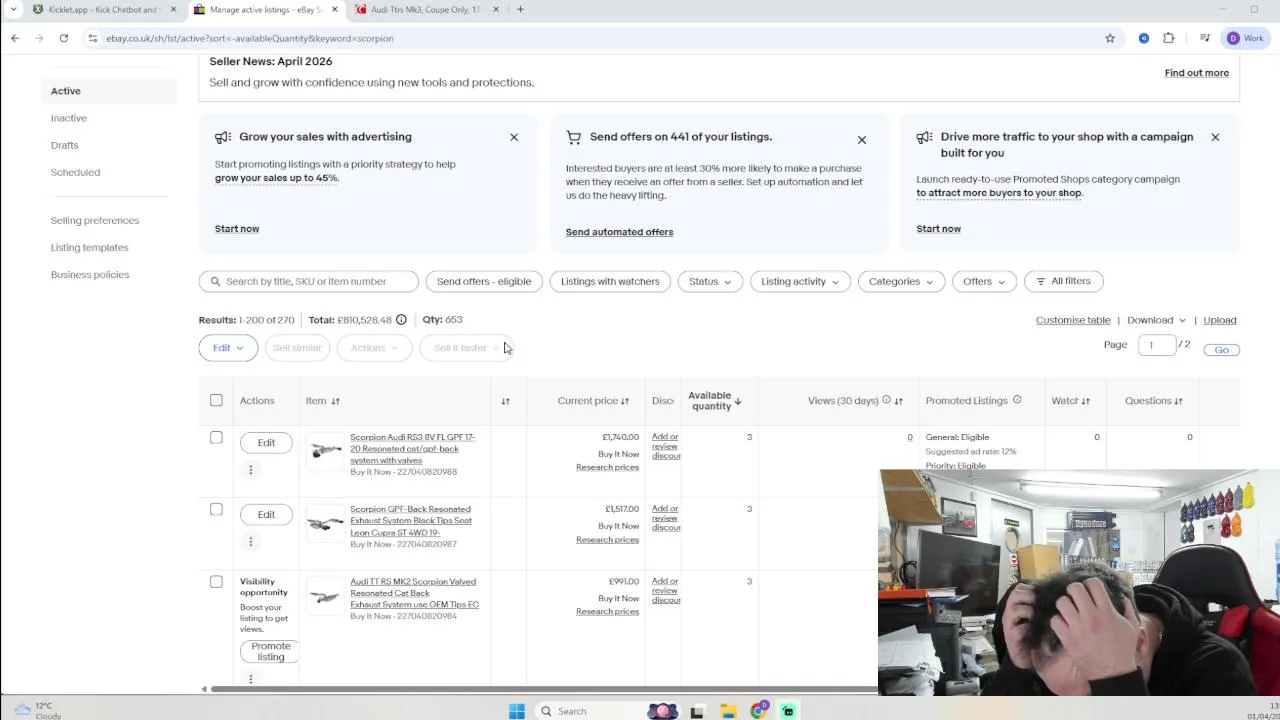Open Scorpion GPF-Back listing thumbnail
The image size is (1280, 720).
click(x=325, y=525)
